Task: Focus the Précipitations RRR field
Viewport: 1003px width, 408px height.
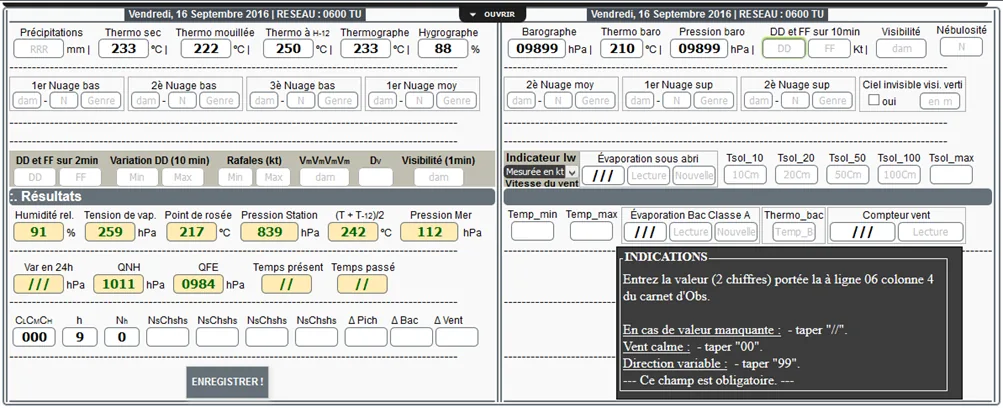Action: [x=38, y=49]
